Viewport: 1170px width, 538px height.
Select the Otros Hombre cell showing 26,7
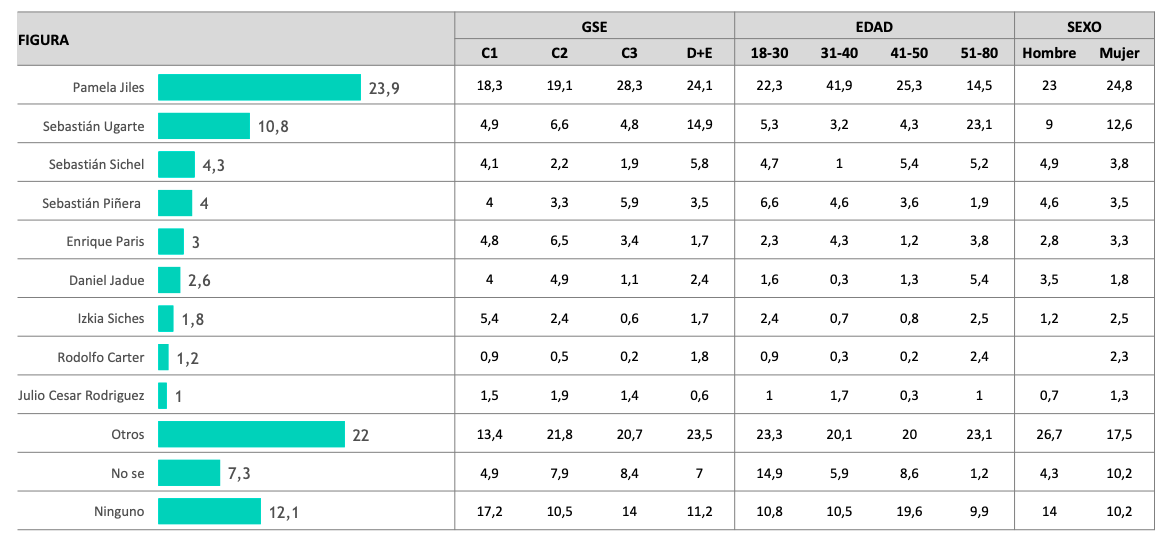point(1049,434)
